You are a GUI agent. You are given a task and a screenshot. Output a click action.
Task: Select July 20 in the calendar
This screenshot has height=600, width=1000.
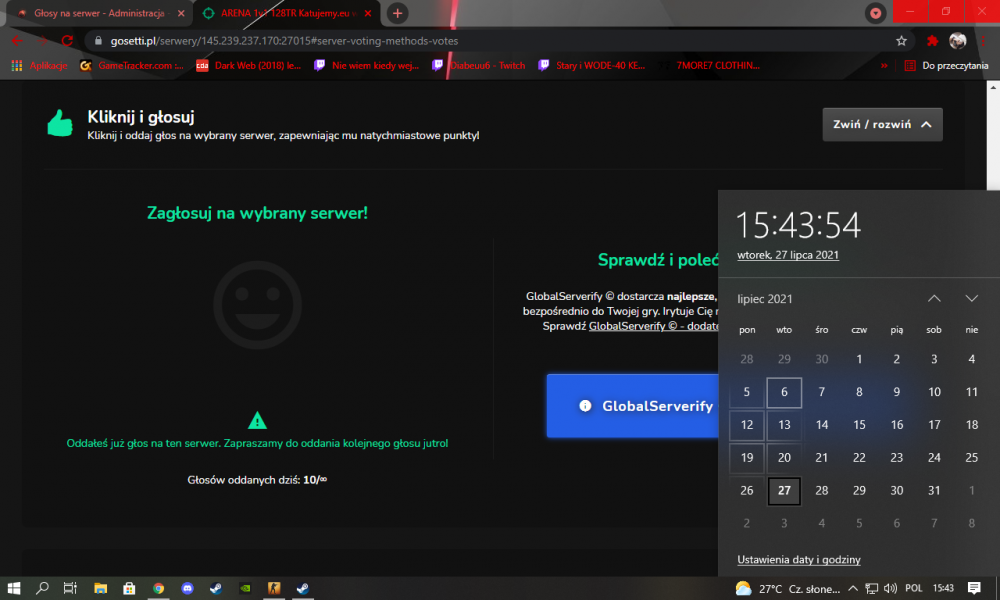784,458
